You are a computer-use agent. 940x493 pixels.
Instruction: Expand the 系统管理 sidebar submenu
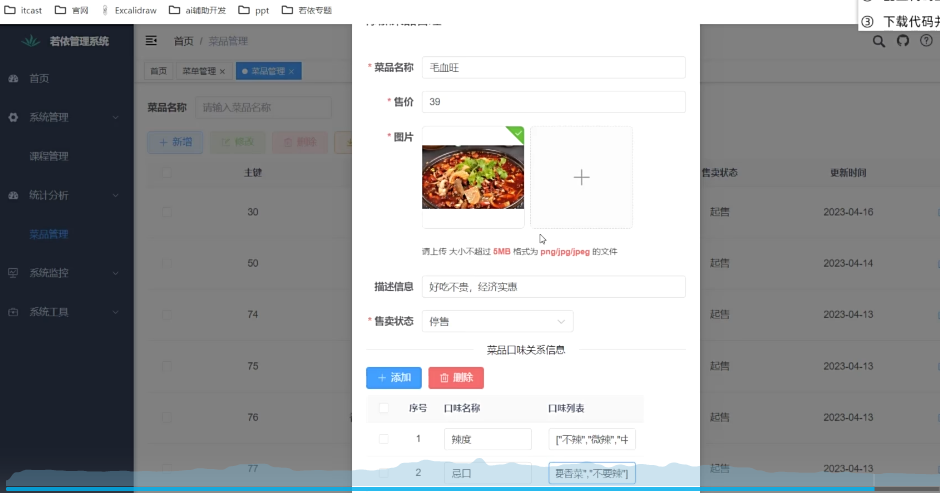[116, 118]
